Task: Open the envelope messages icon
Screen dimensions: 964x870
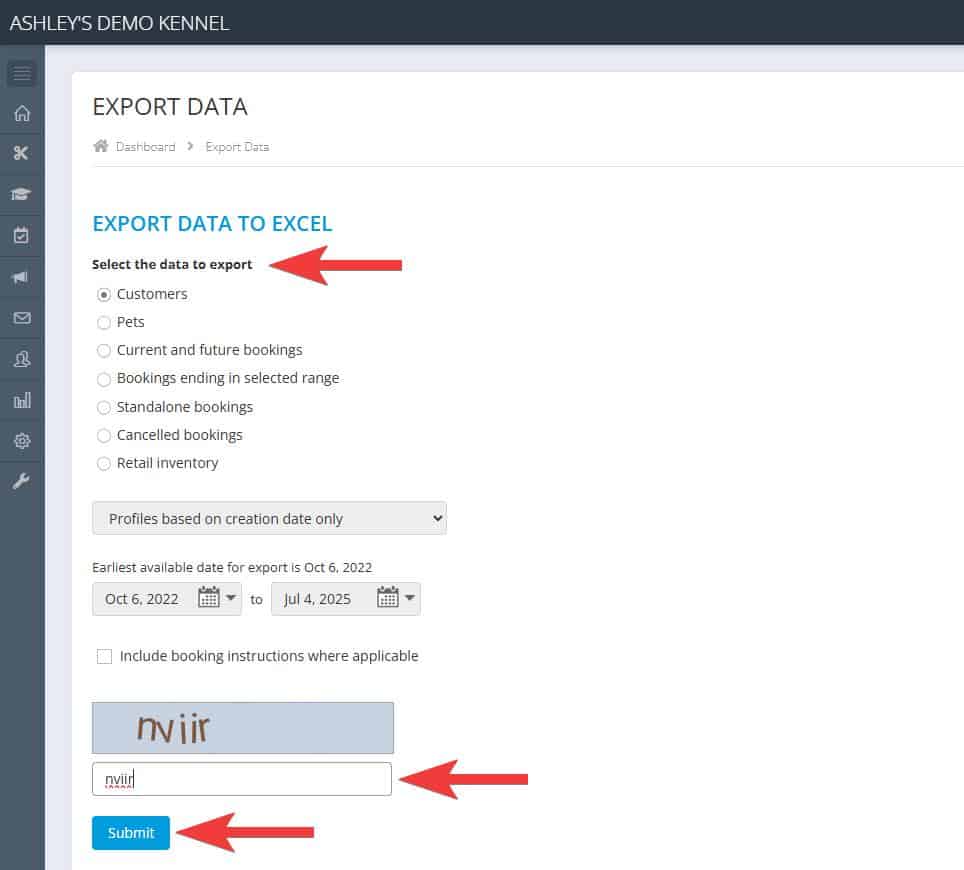Action: click(x=22, y=318)
